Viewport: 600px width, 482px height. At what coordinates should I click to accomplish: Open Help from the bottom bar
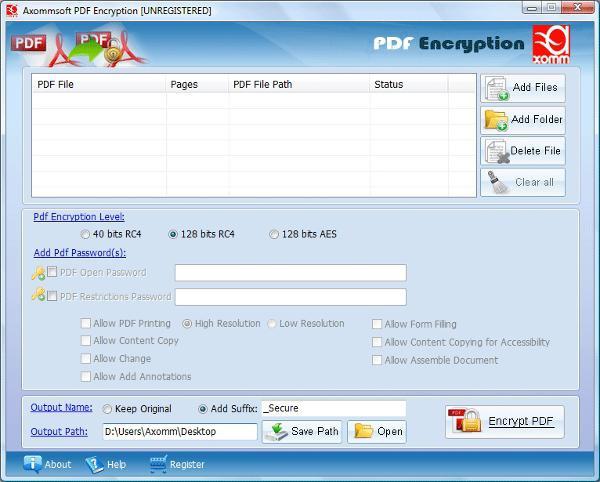[95, 464]
